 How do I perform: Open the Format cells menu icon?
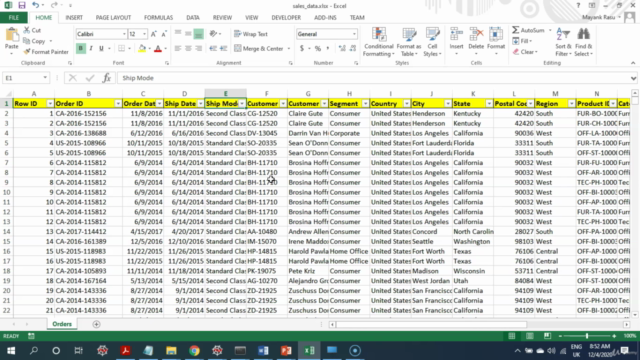(496, 34)
